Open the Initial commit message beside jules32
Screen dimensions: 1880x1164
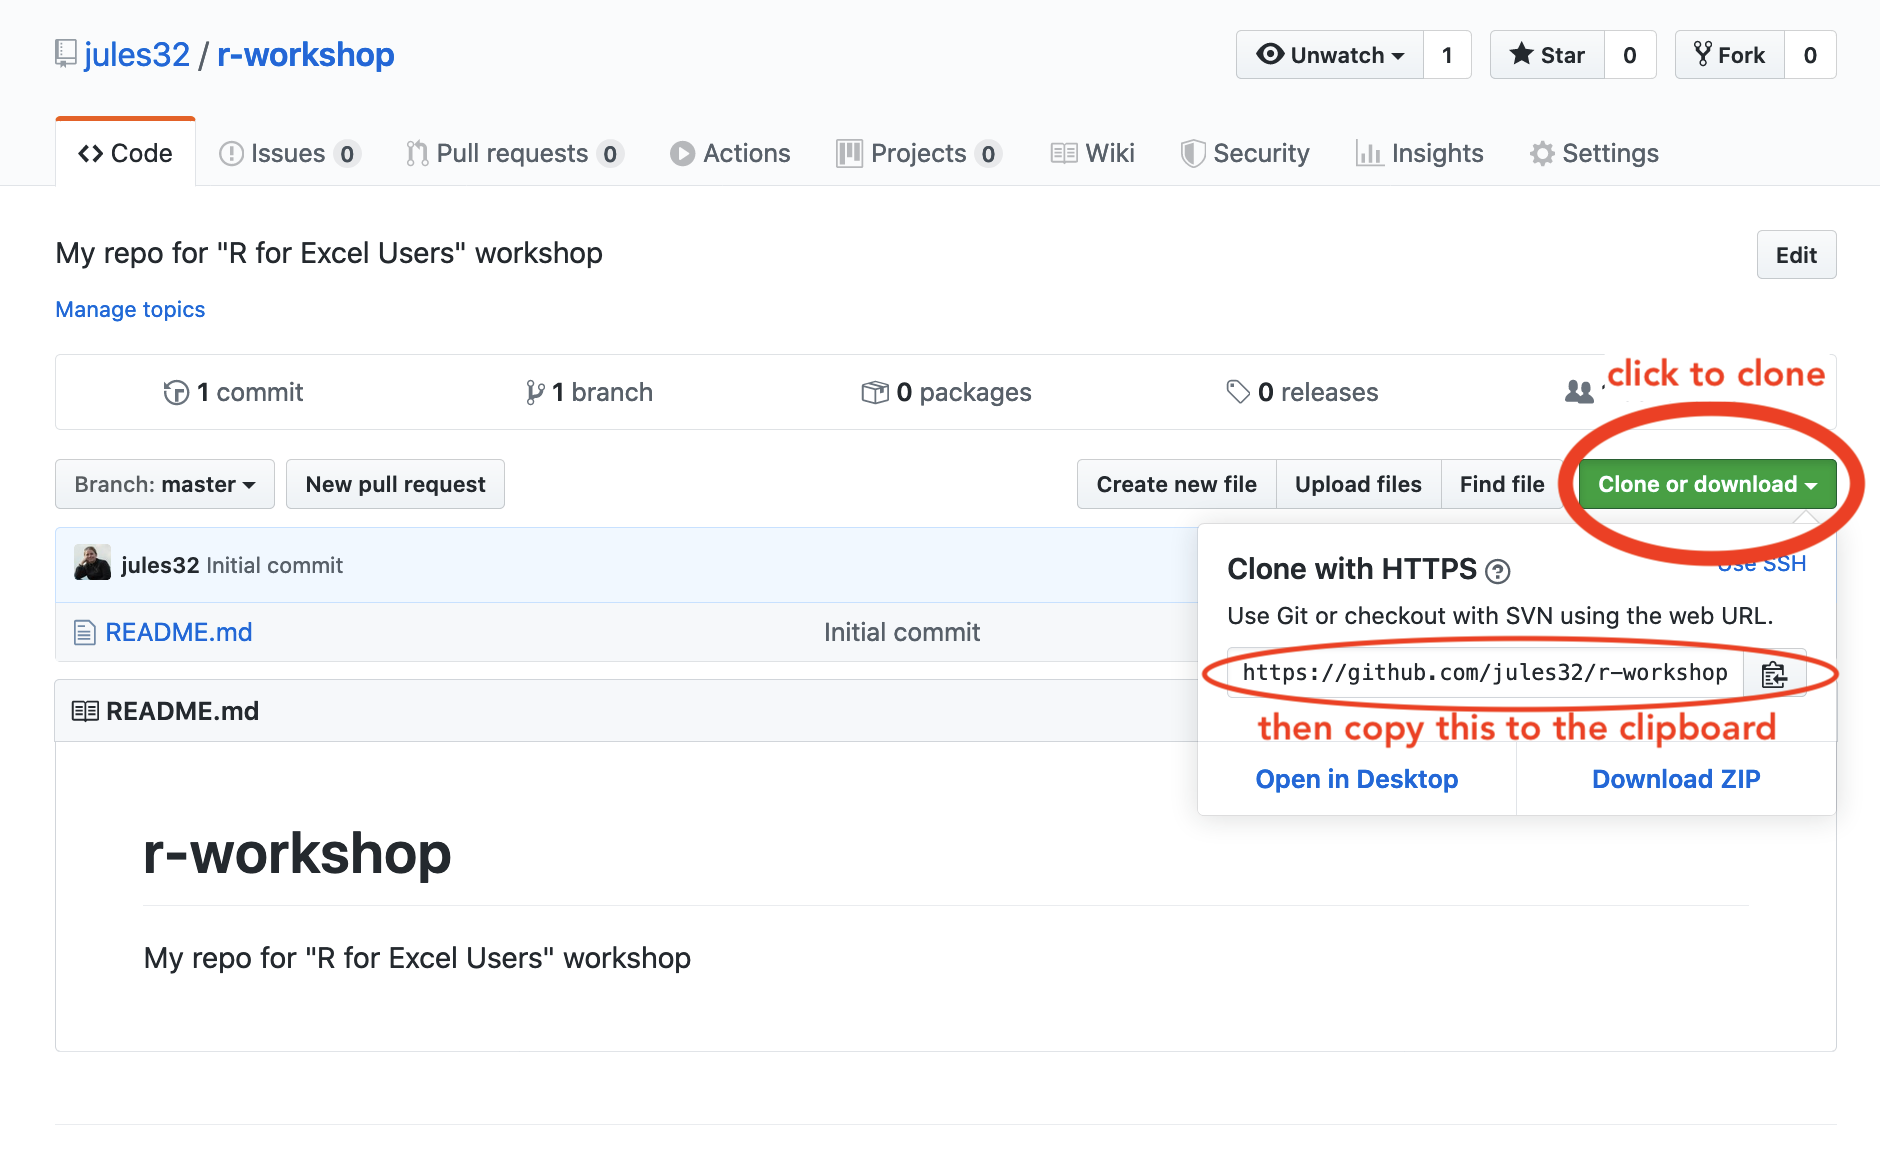pyautogui.click(x=274, y=565)
